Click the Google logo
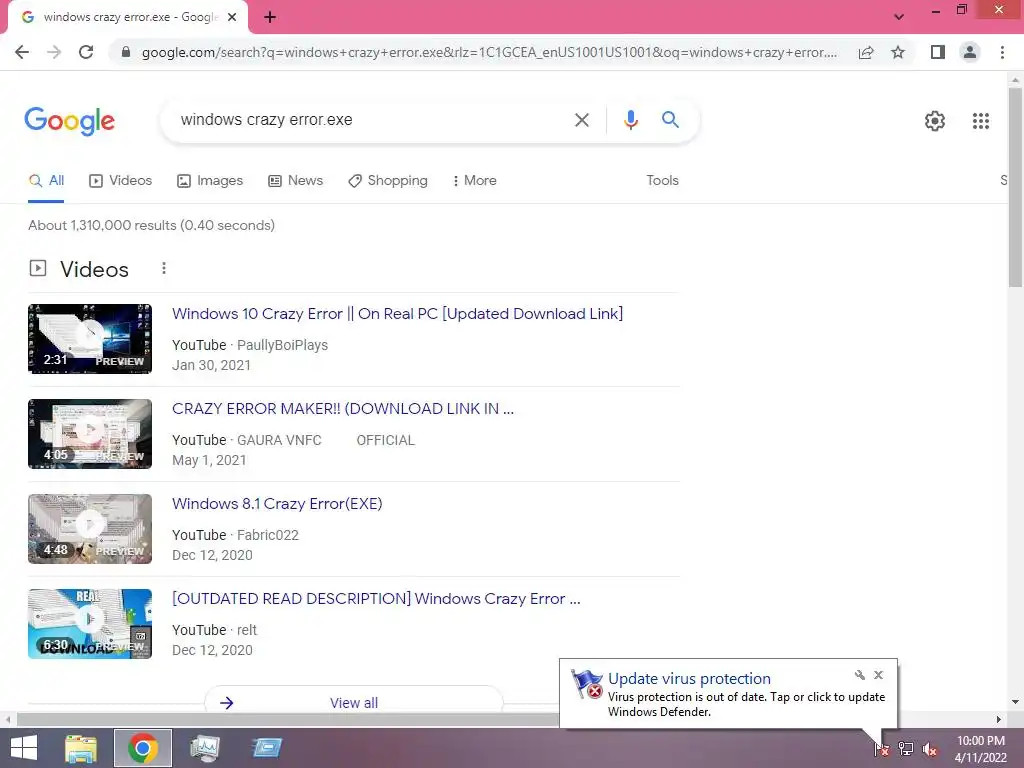This screenshot has height=768, width=1024. [69, 121]
